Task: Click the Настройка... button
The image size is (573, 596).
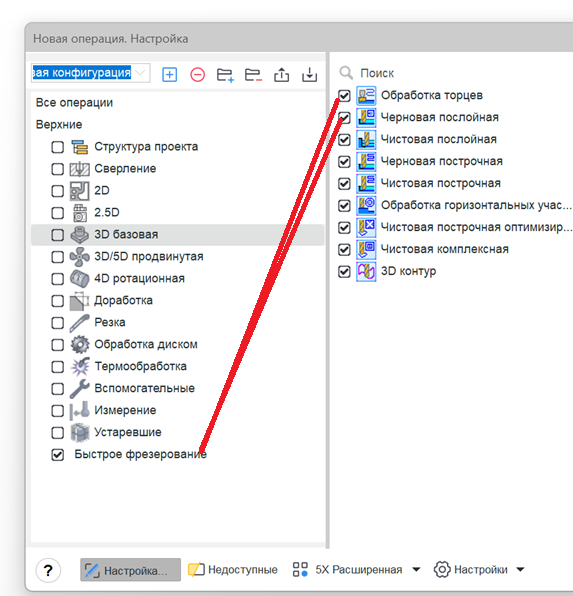Action: click(x=130, y=570)
